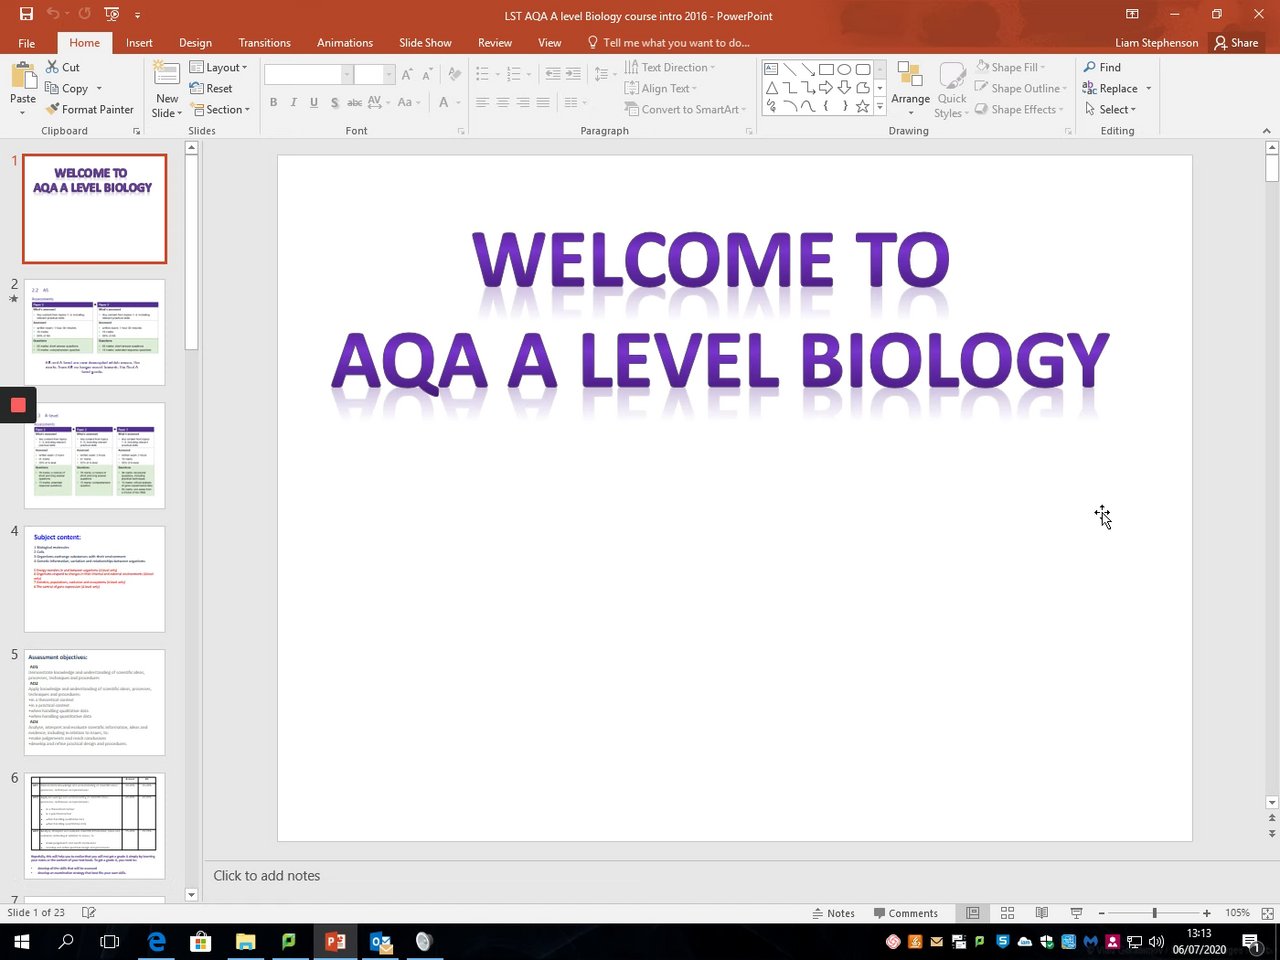Switch to the Design tab
1280x960 pixels.
tap(195, 43)
